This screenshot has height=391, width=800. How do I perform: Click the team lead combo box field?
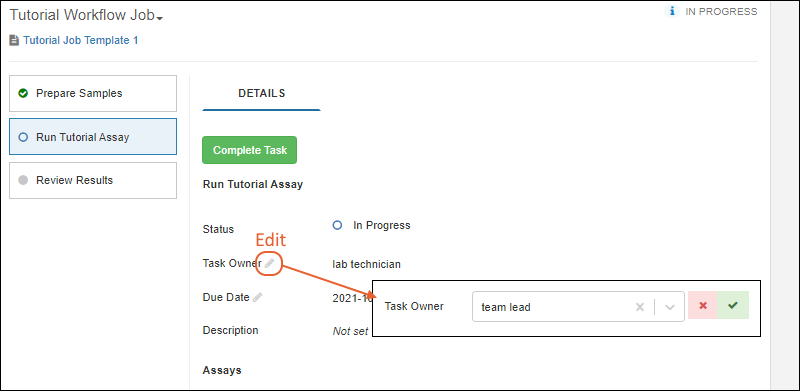tap(578, 307)
